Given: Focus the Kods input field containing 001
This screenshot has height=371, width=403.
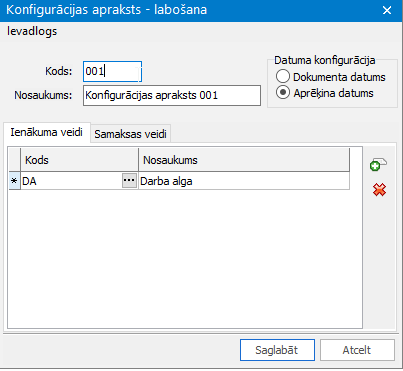Looking at the screenshot, I should pos(112,71).
